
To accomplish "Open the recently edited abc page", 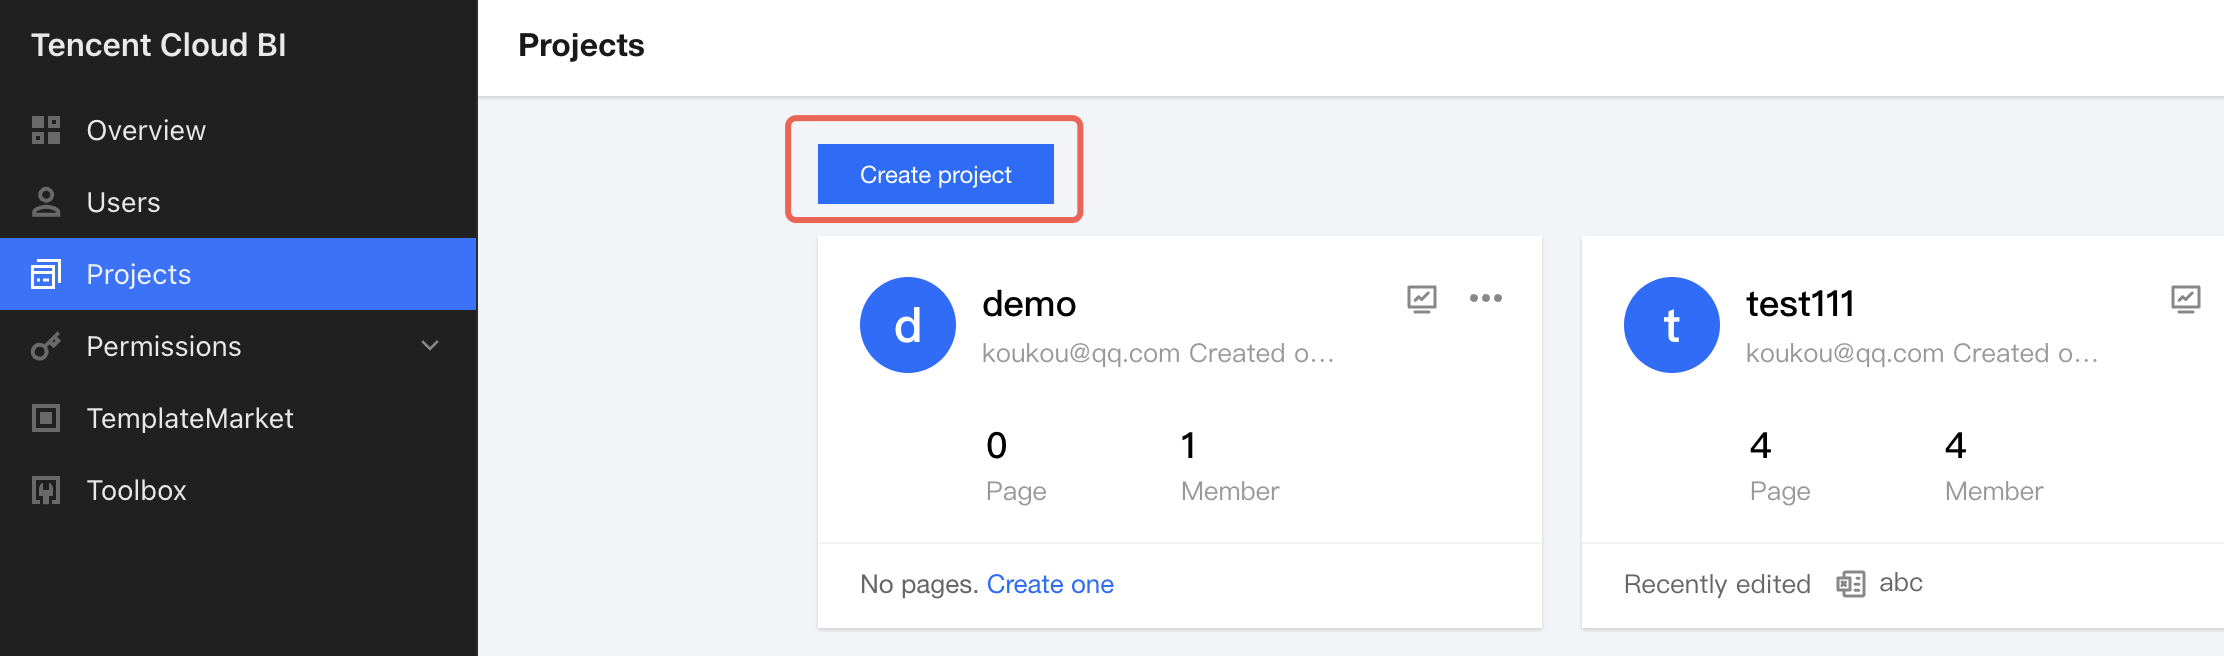I will (1900, 583).
